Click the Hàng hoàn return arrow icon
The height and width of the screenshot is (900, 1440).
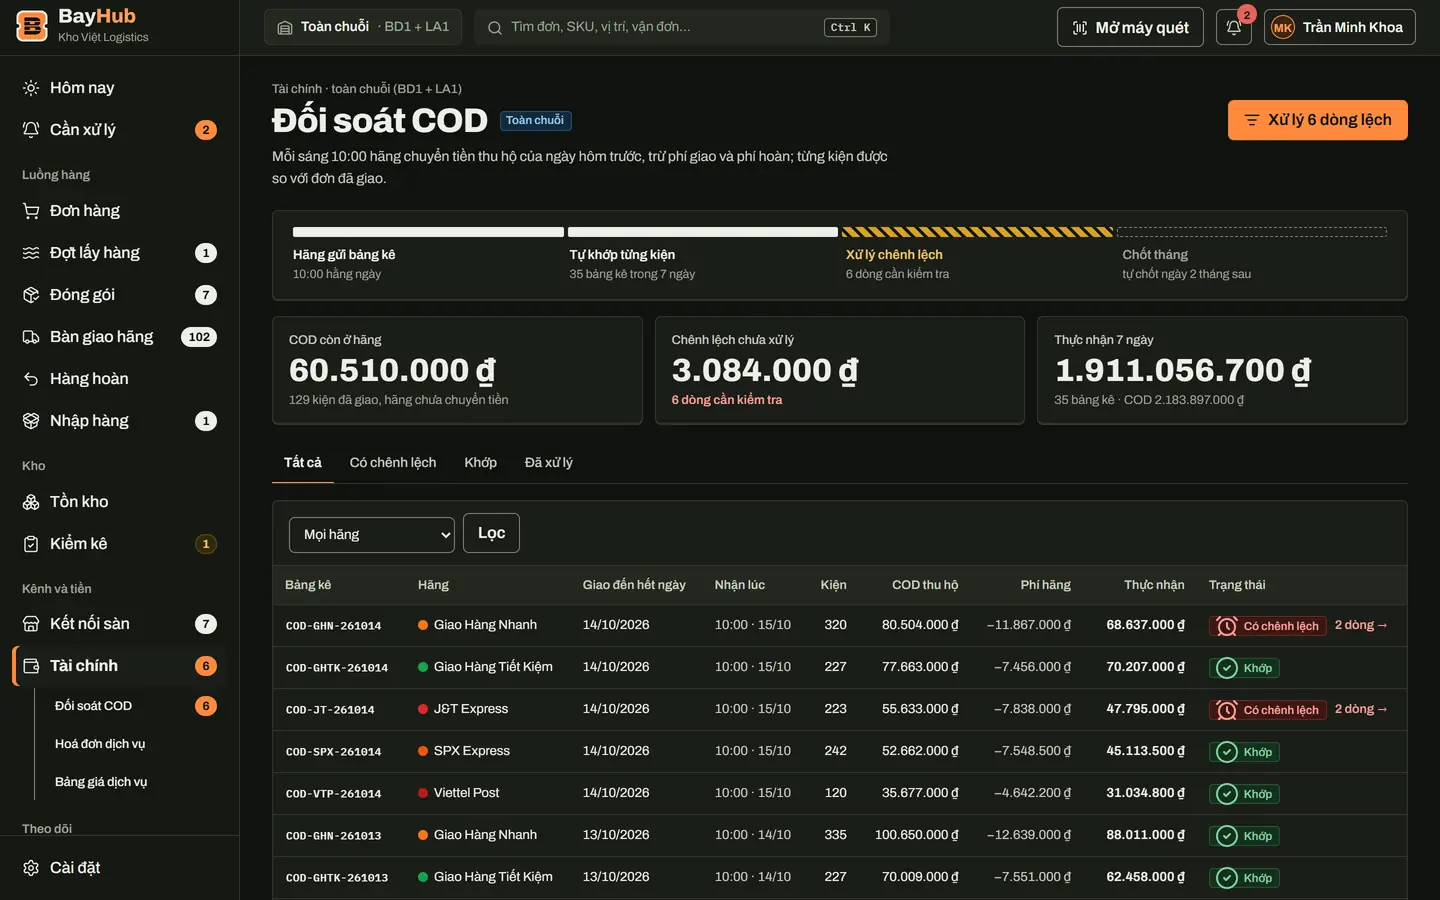(x=31, y=379)
